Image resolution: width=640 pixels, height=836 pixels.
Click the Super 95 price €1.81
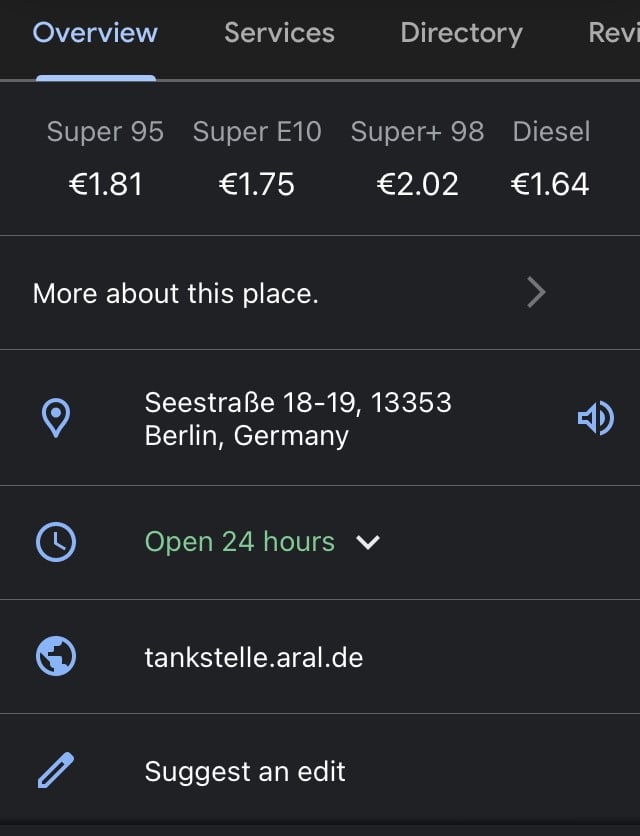point(105,184)
